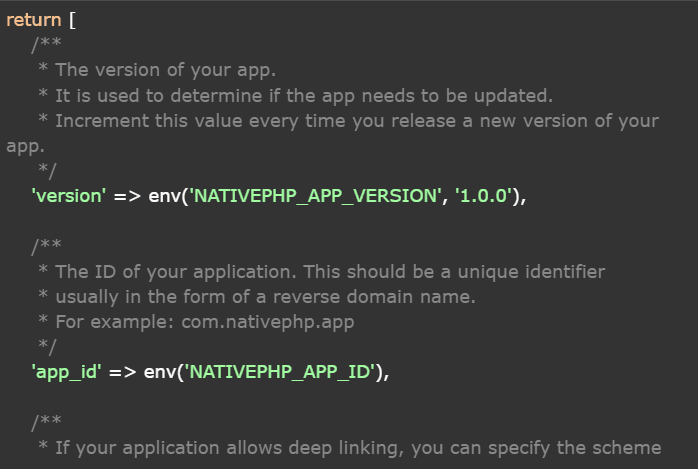Click env function on the version line
This screenshot has height=469, width=698.
coord(163,196)
